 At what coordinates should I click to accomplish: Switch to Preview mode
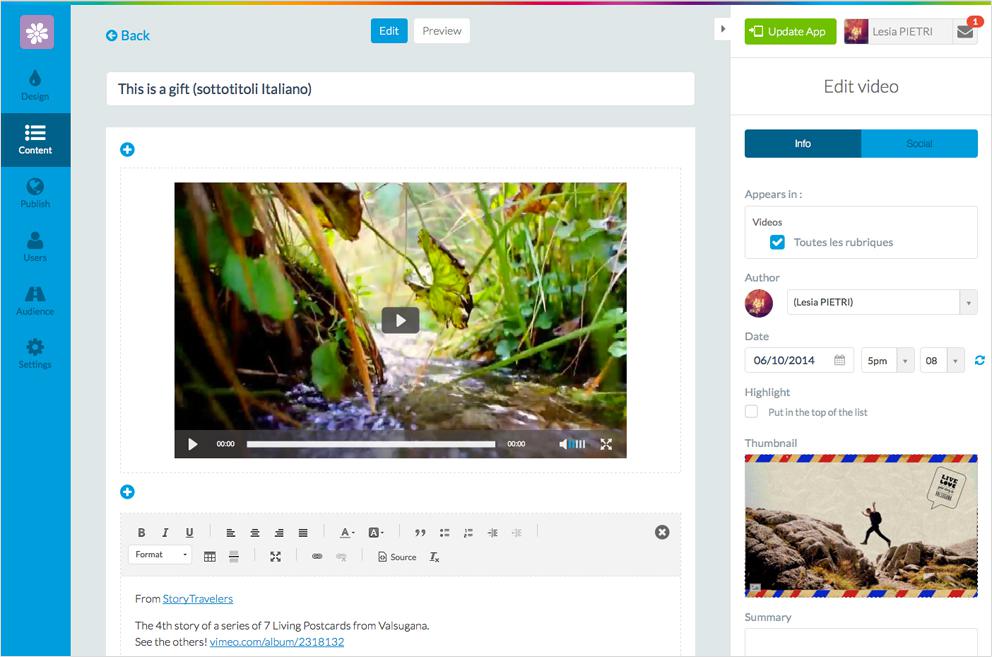pyautogui.click(x=441, y=31)
